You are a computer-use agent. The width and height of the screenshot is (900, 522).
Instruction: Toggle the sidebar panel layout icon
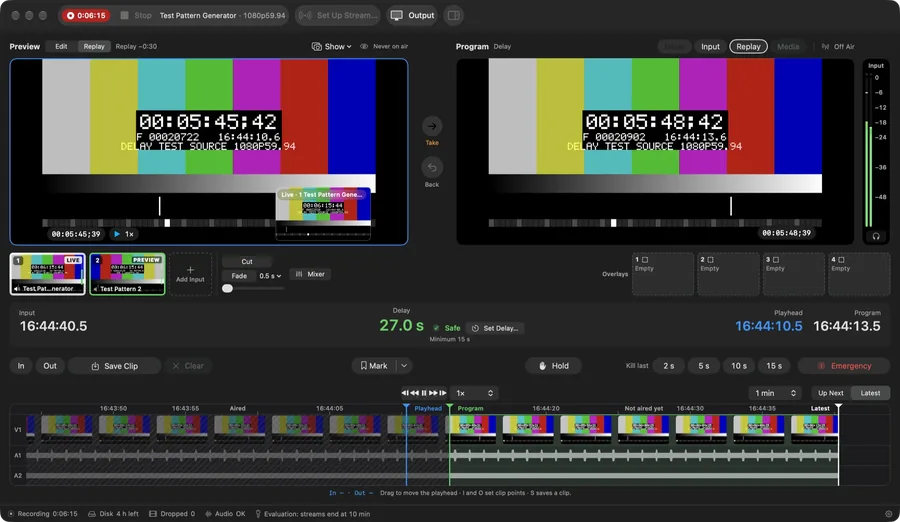coord(453,16)
